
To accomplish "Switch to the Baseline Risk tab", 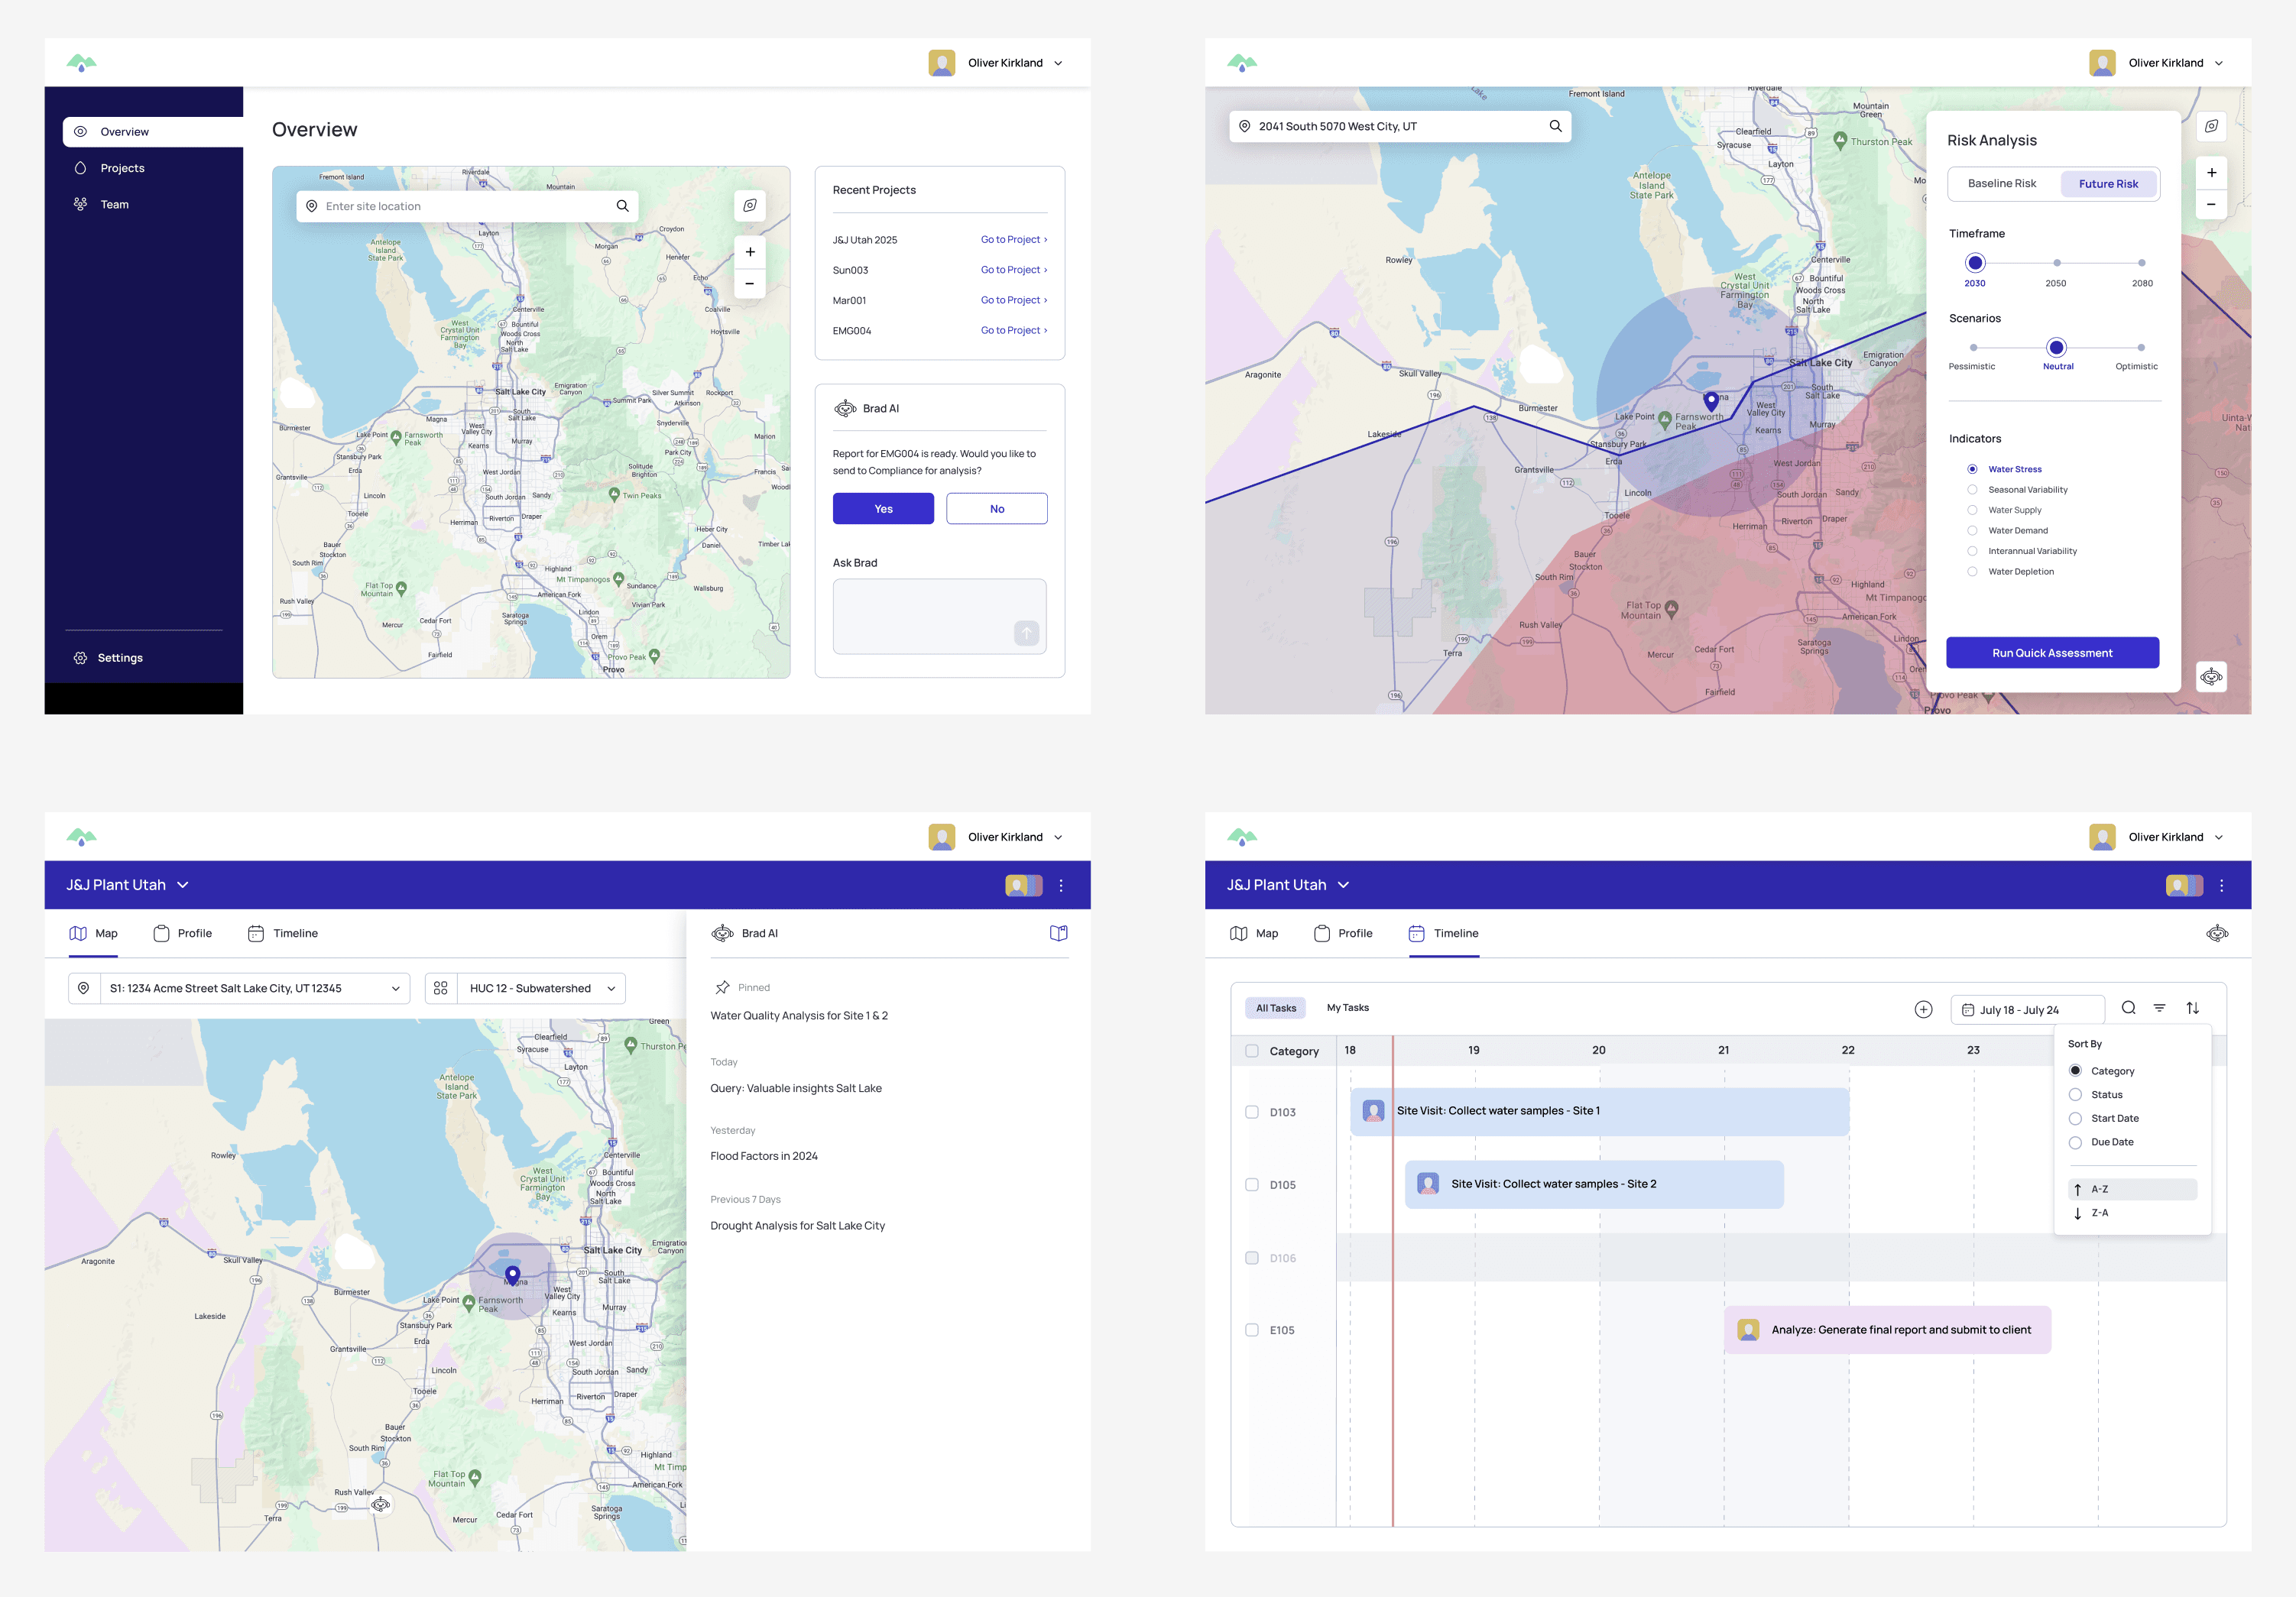I will coord(2002,184).
